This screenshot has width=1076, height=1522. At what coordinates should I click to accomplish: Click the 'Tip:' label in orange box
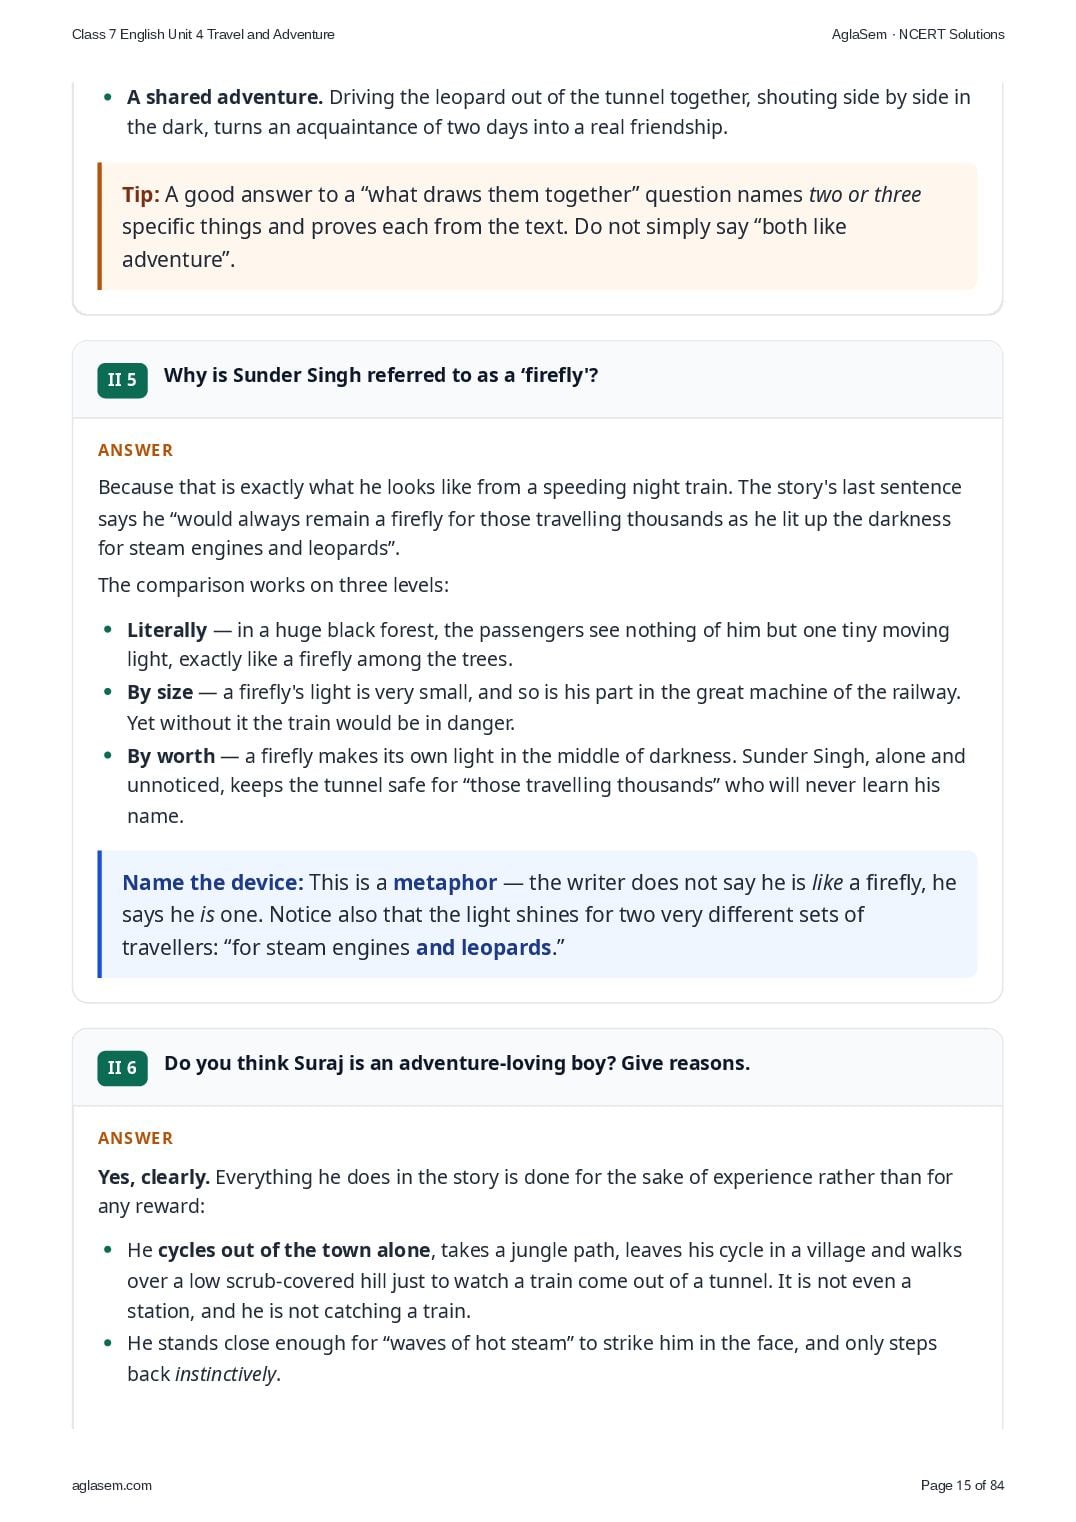point(141,194)
